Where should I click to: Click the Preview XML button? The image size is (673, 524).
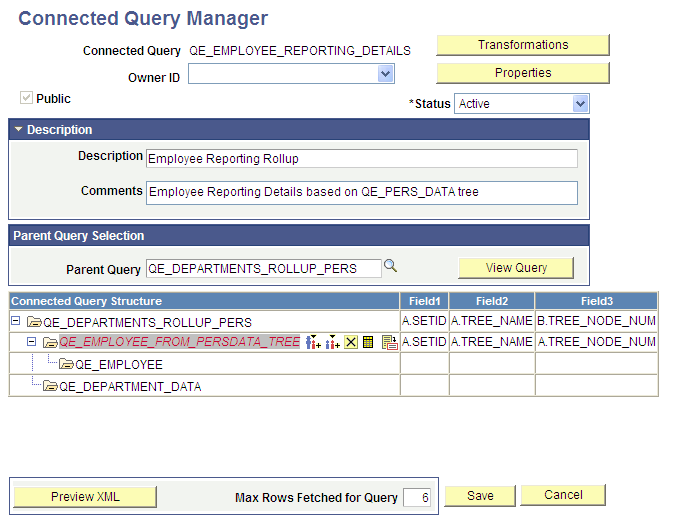85,497
